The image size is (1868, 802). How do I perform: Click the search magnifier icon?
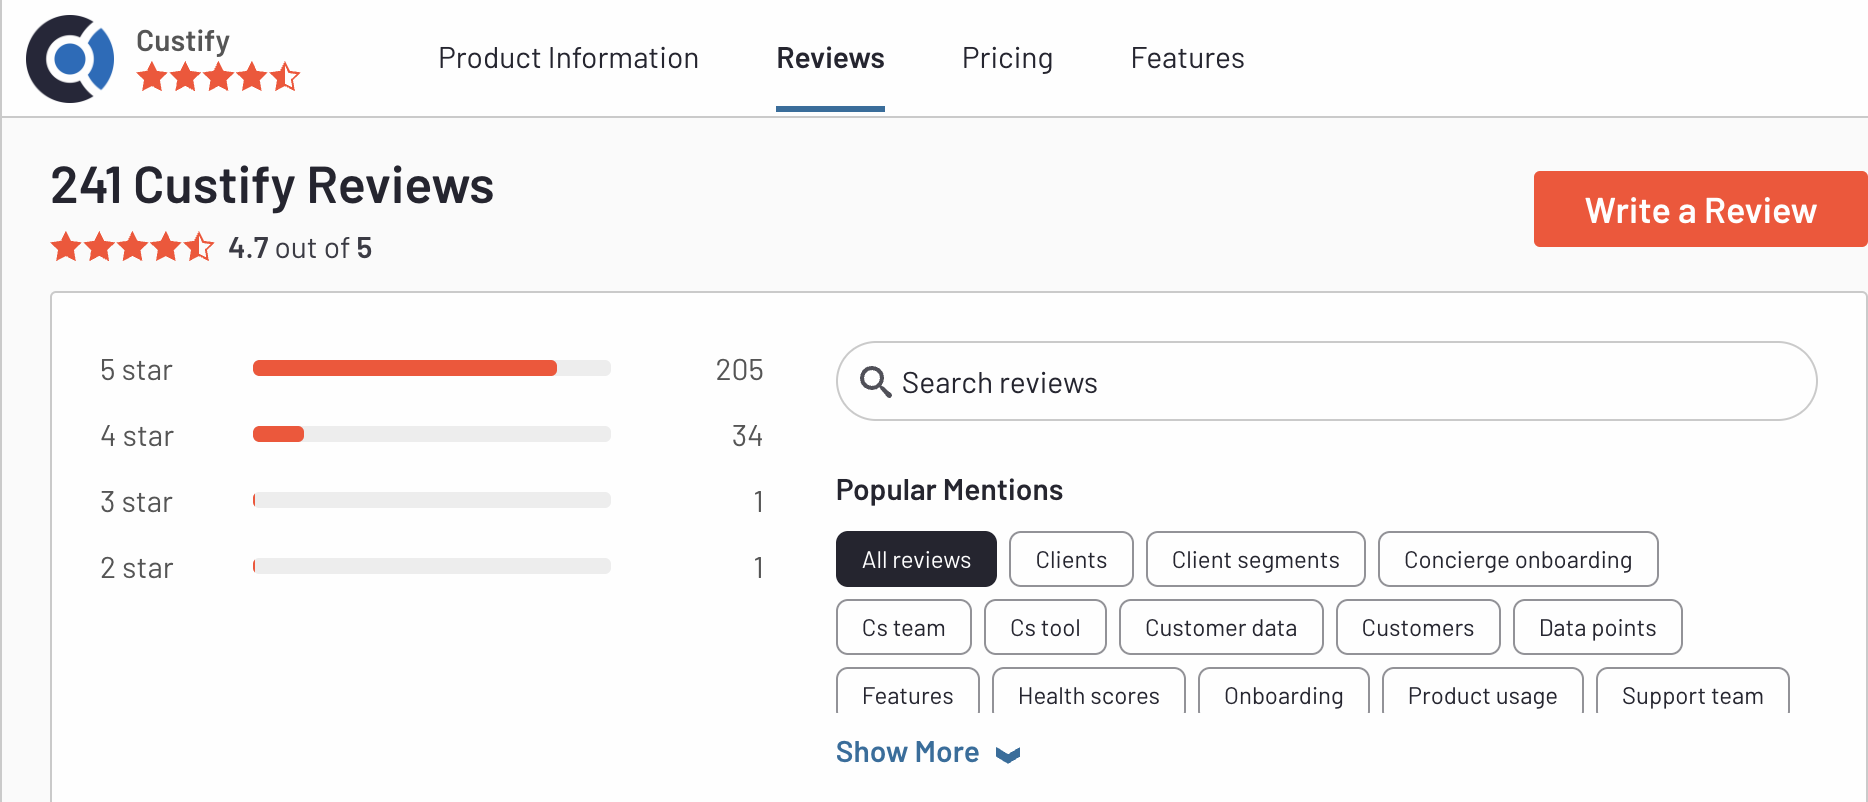(875, 382)
